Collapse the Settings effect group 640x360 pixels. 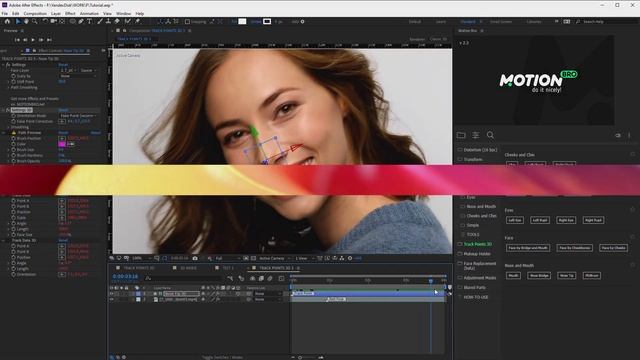tap(3, 64)
